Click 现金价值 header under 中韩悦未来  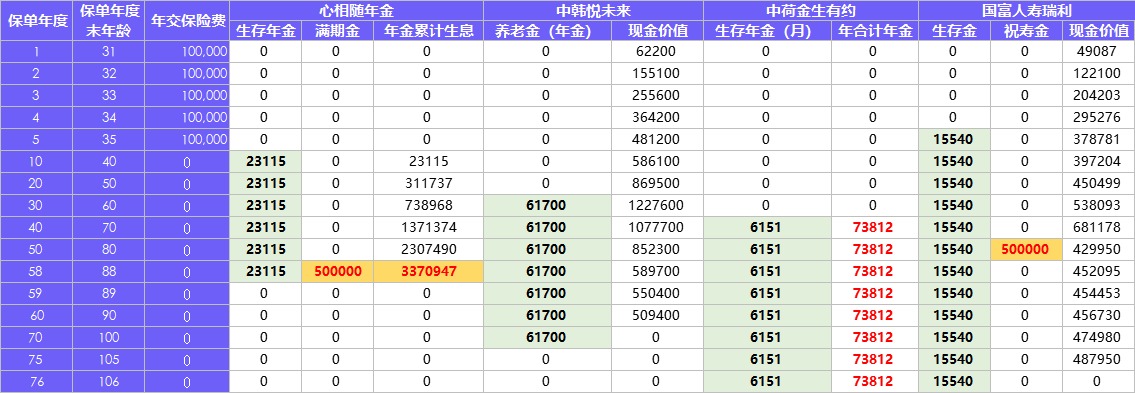(657, 31)
